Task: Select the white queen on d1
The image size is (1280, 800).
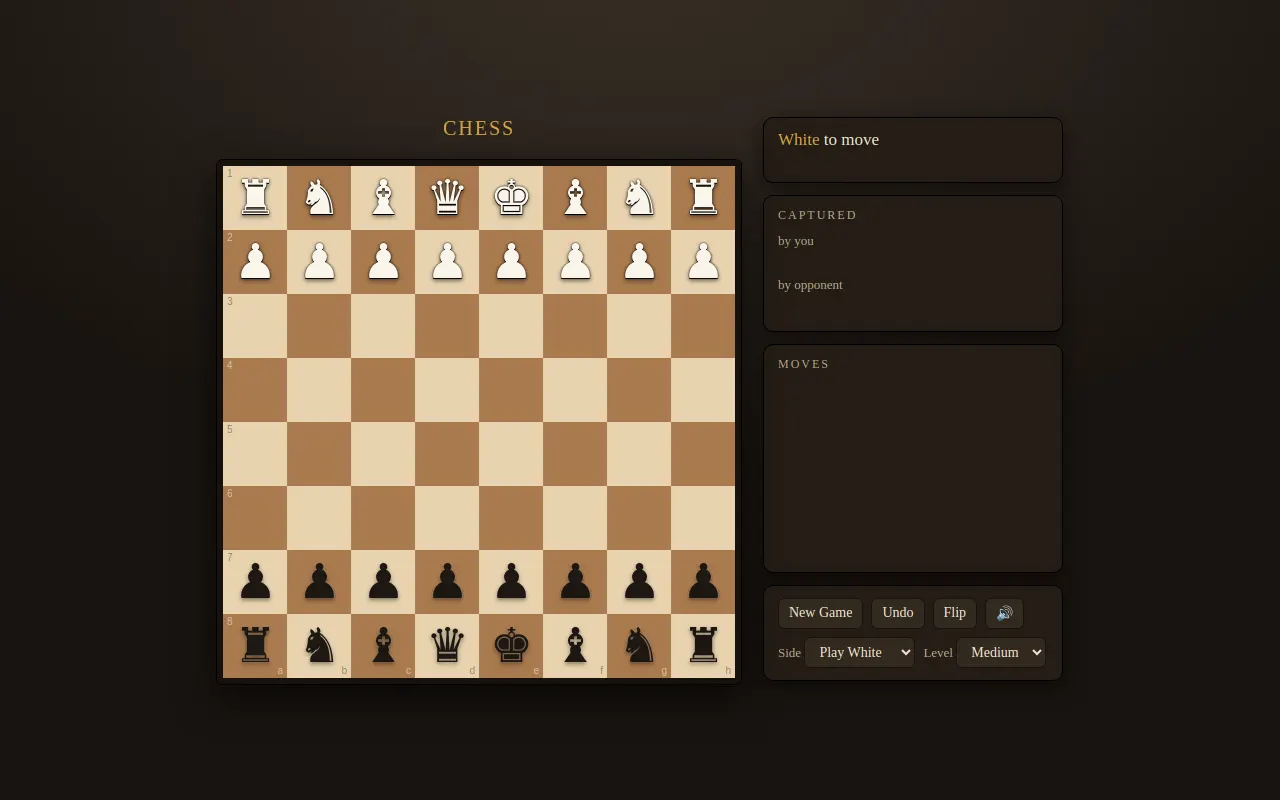Action: point(447,198)
